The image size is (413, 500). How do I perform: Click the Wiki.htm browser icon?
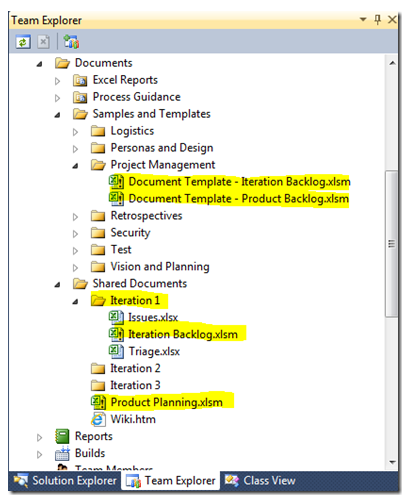pos(98,419)
